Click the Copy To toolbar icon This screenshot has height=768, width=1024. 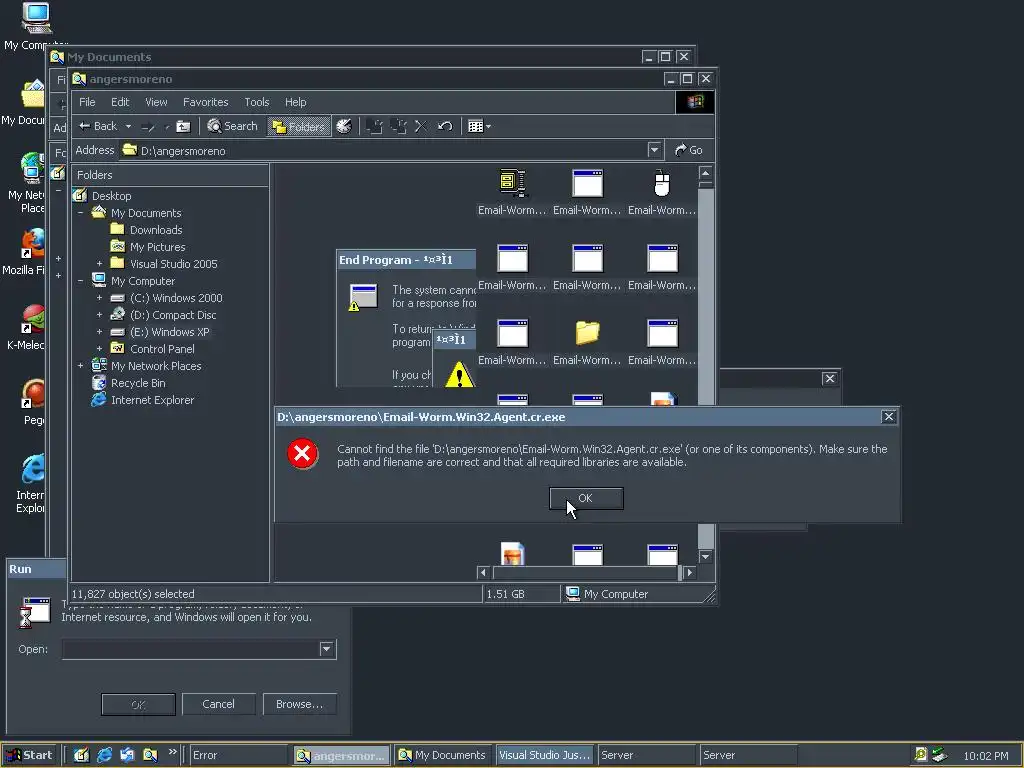point(398,126)
